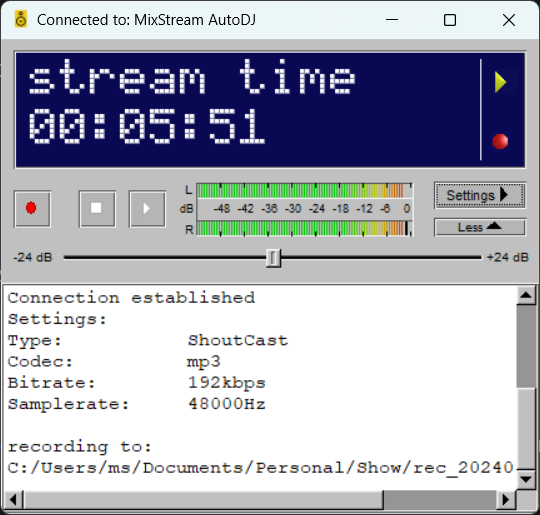Click the butt speaker icon in title bar
The height and width of the screenshot is (515, 540).
pos(21,19)
